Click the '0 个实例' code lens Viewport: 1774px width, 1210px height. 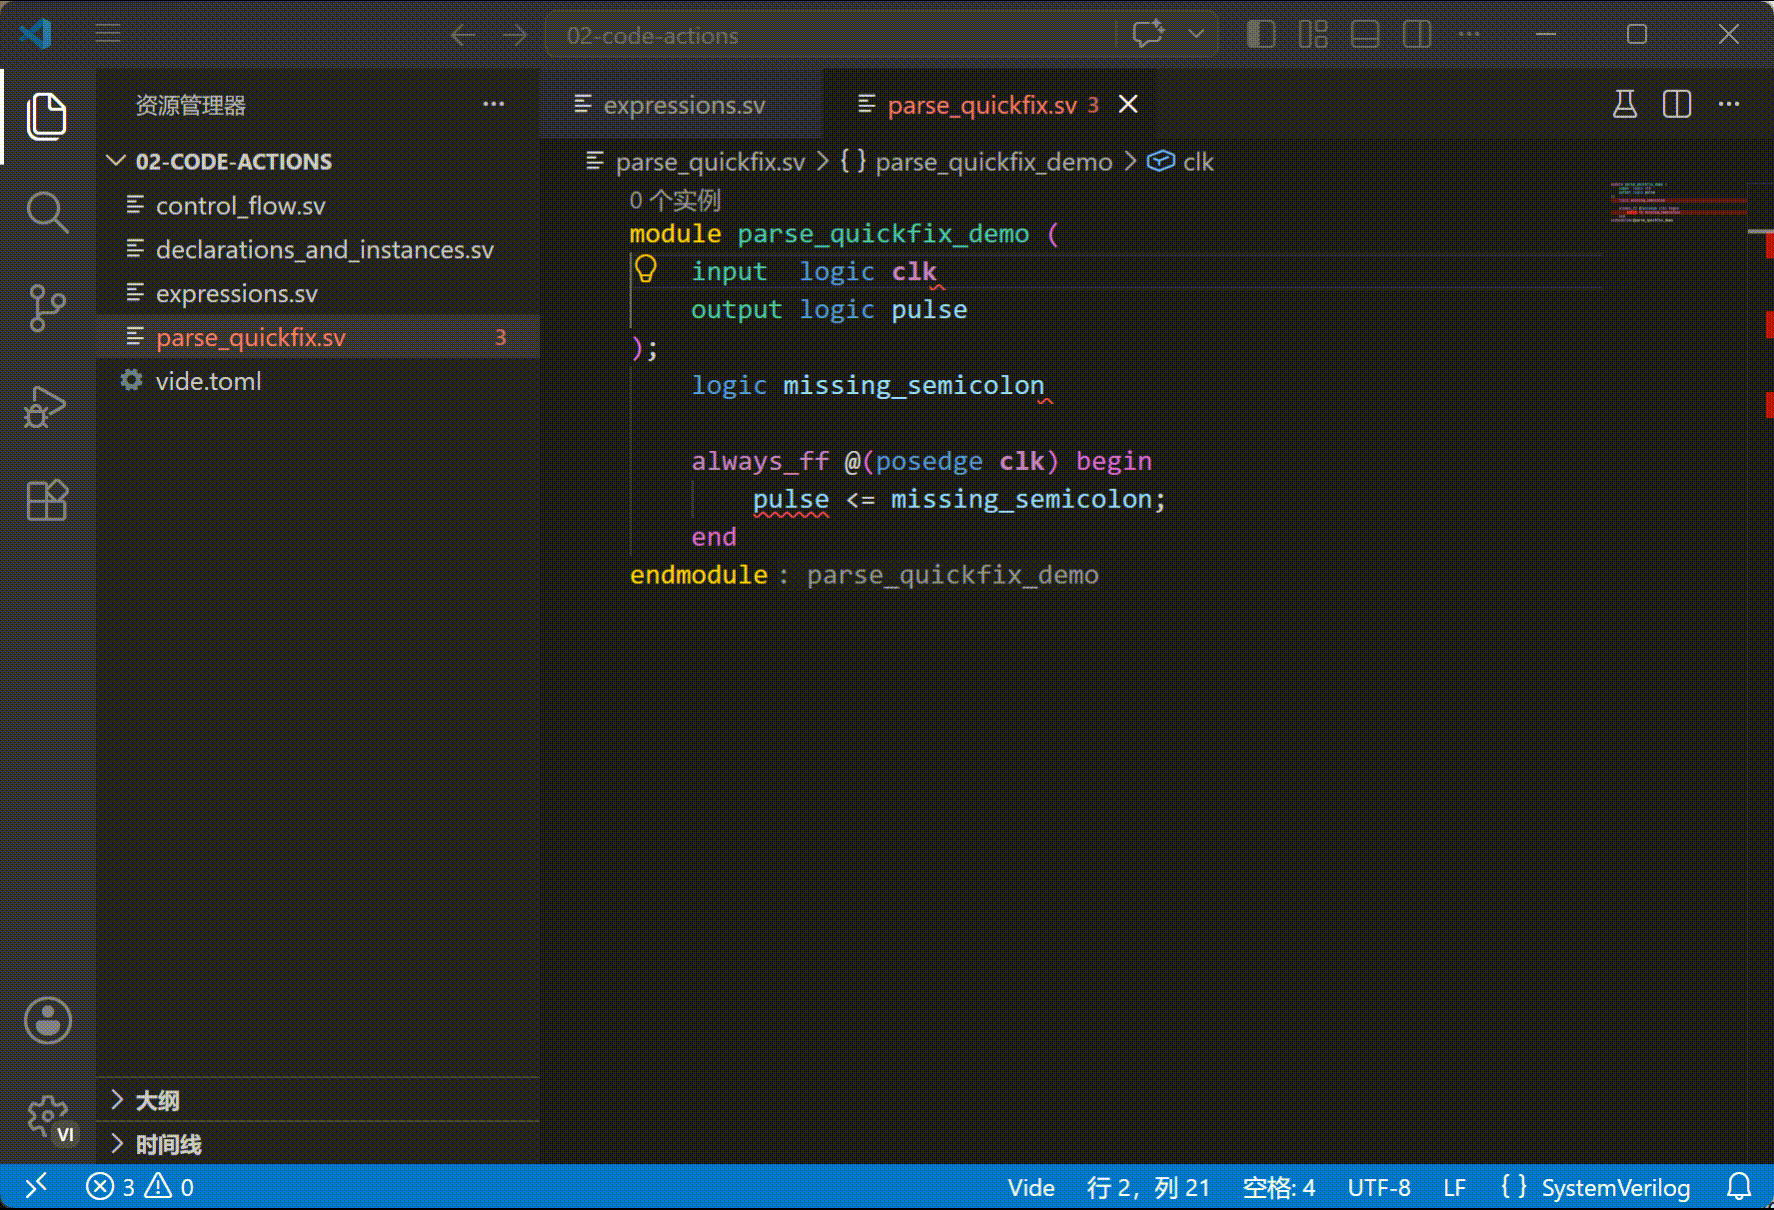coord(675,200)
